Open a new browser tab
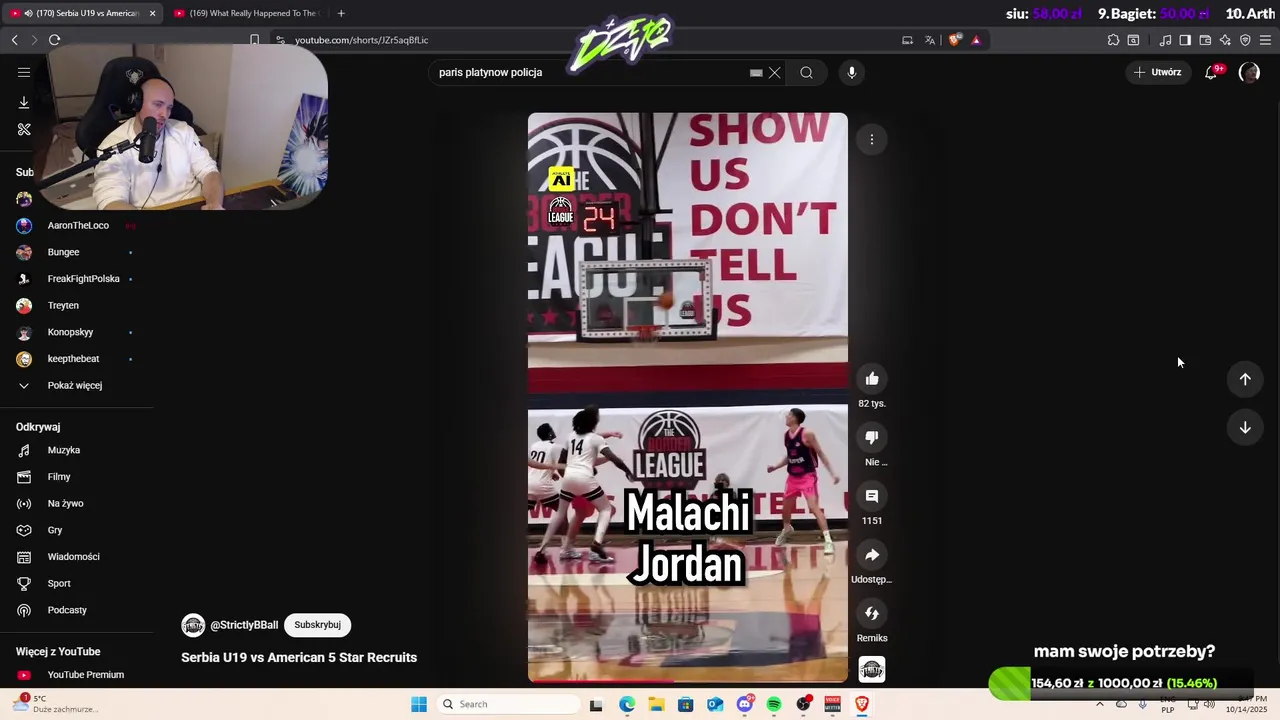This screenshot has height=720, width=1280. (341, 13)
